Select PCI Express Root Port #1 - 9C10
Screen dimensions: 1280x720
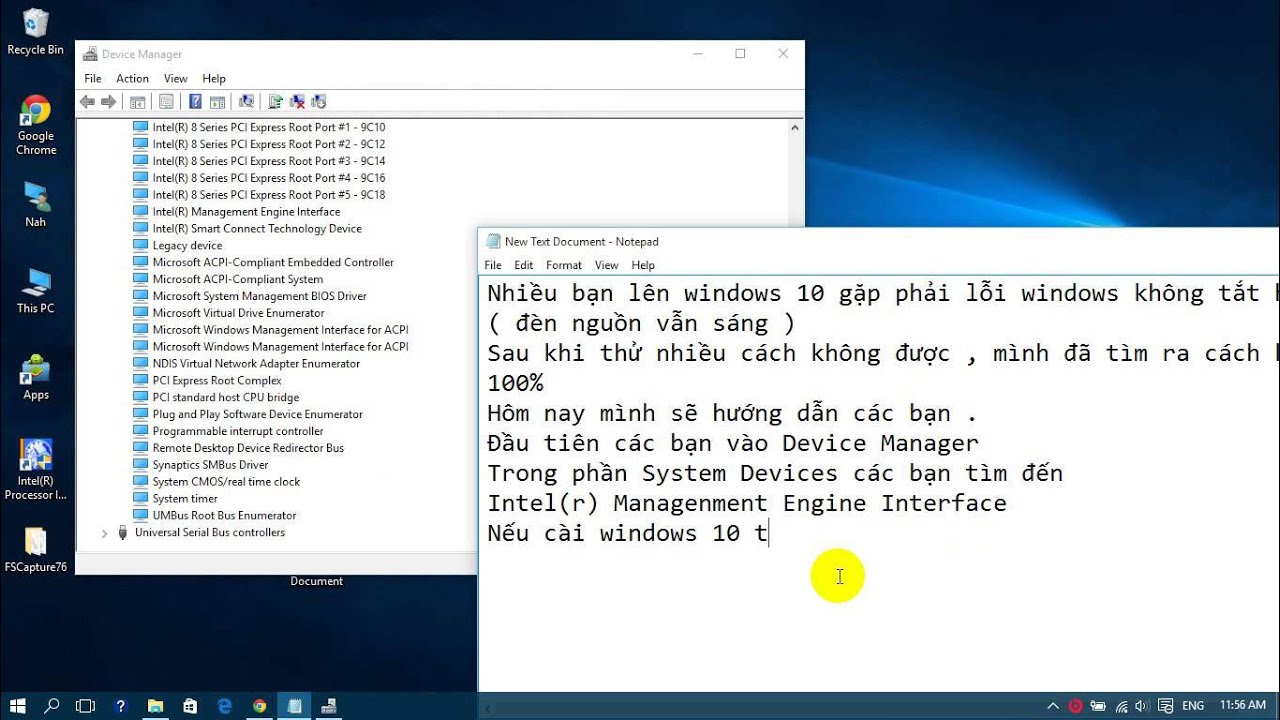pyautogui.click(x=268, y=128)
